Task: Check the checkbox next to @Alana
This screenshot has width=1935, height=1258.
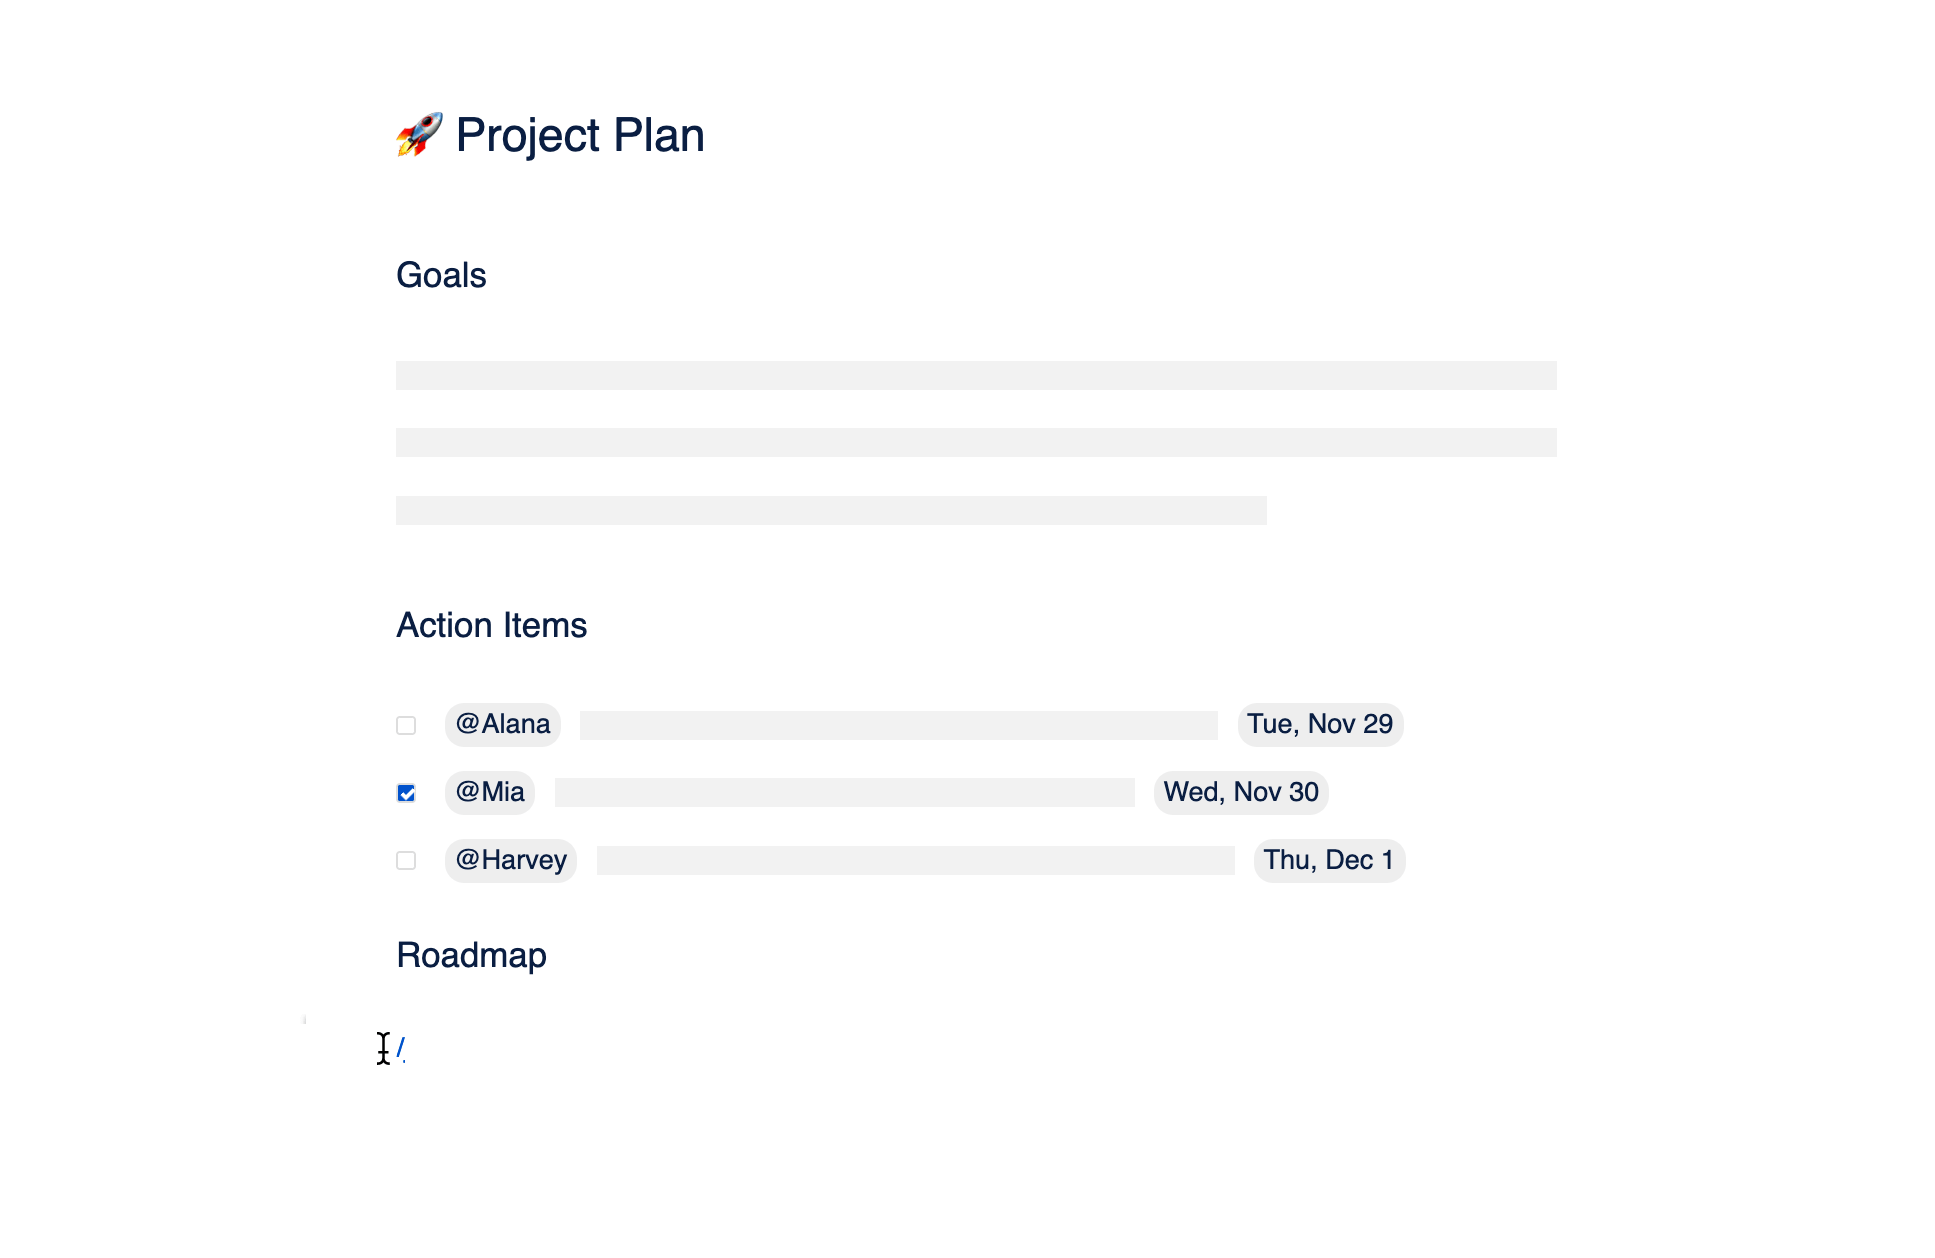Action: (406, 725)
